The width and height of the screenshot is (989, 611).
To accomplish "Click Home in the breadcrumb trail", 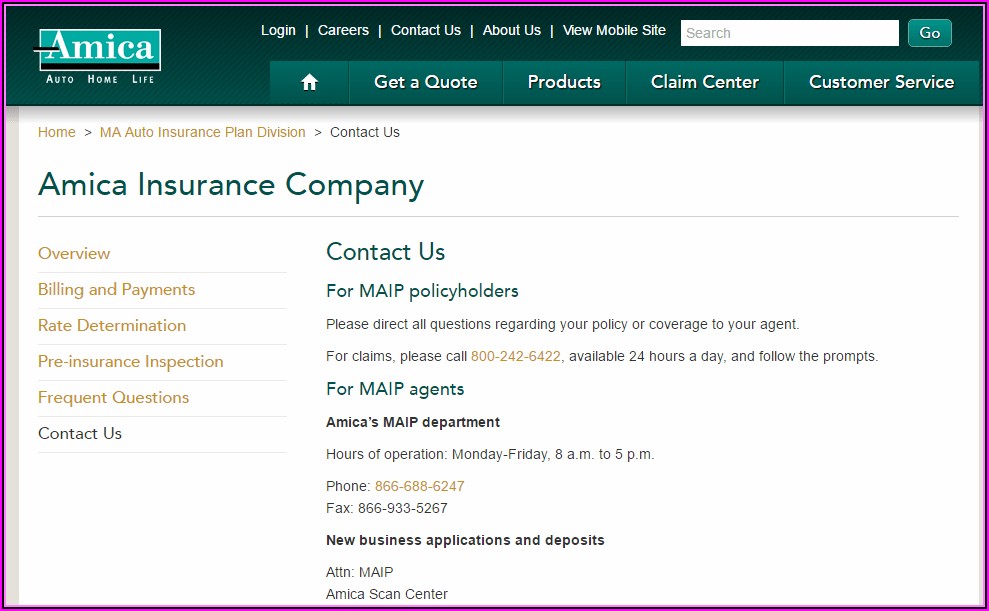I will [57, 132].
